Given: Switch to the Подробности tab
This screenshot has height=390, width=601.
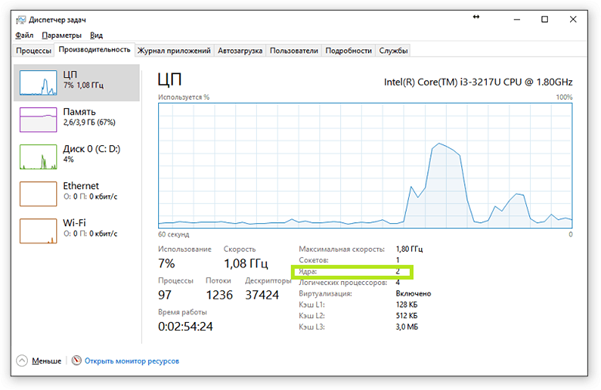Looking at the screenshot, I should (x=348, y=51).
